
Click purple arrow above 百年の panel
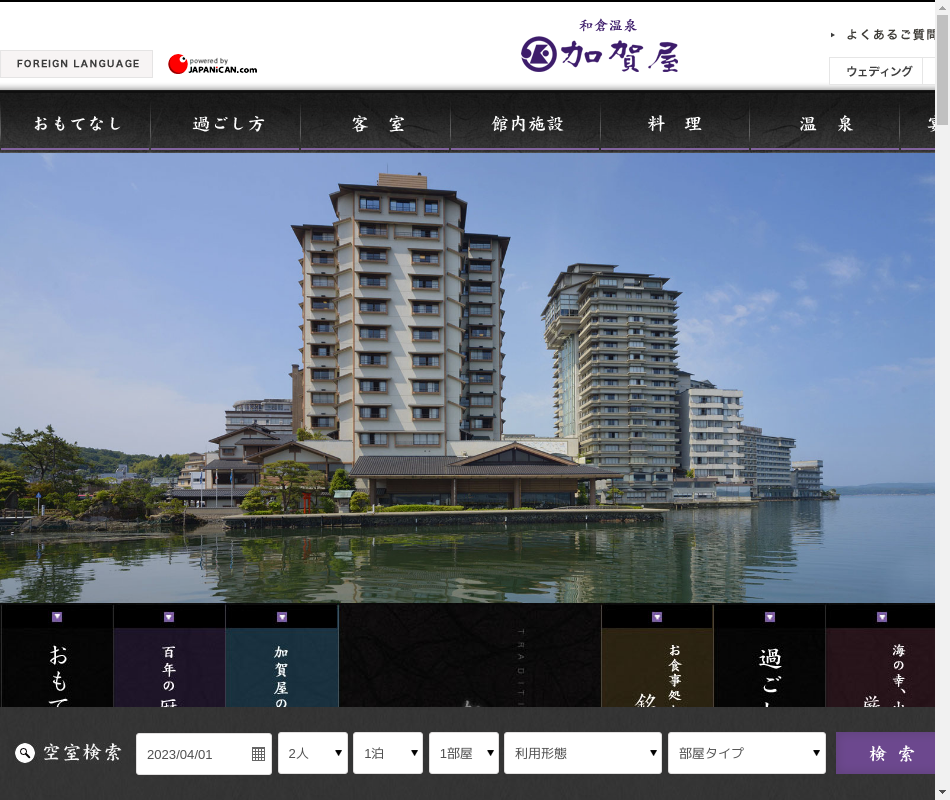pos(169,617)
